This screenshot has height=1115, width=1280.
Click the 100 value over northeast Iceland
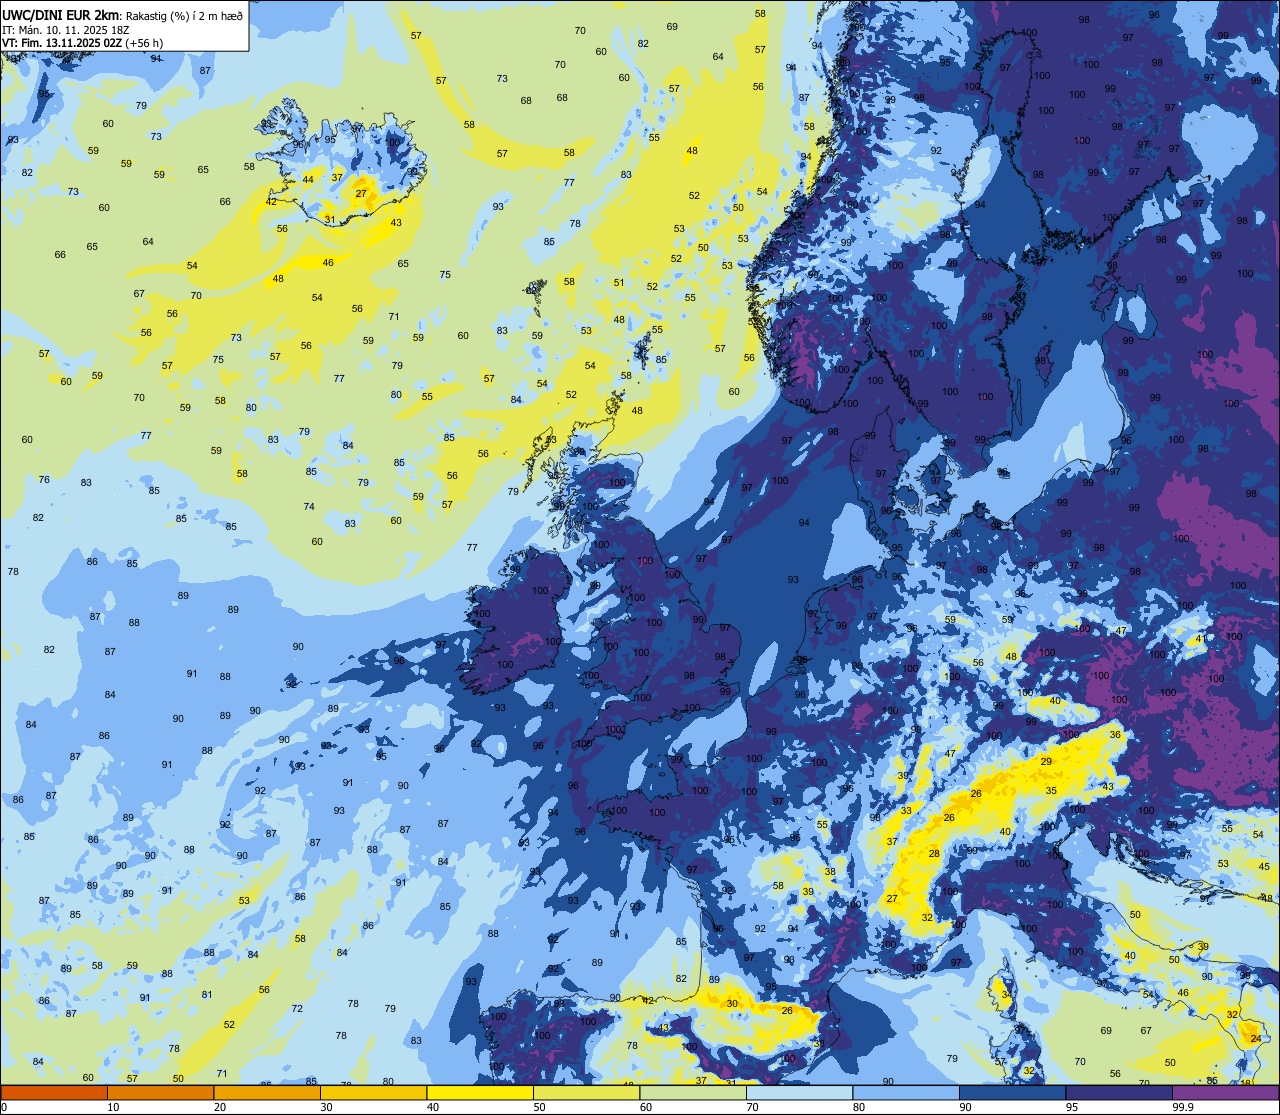tap(393, 142)
